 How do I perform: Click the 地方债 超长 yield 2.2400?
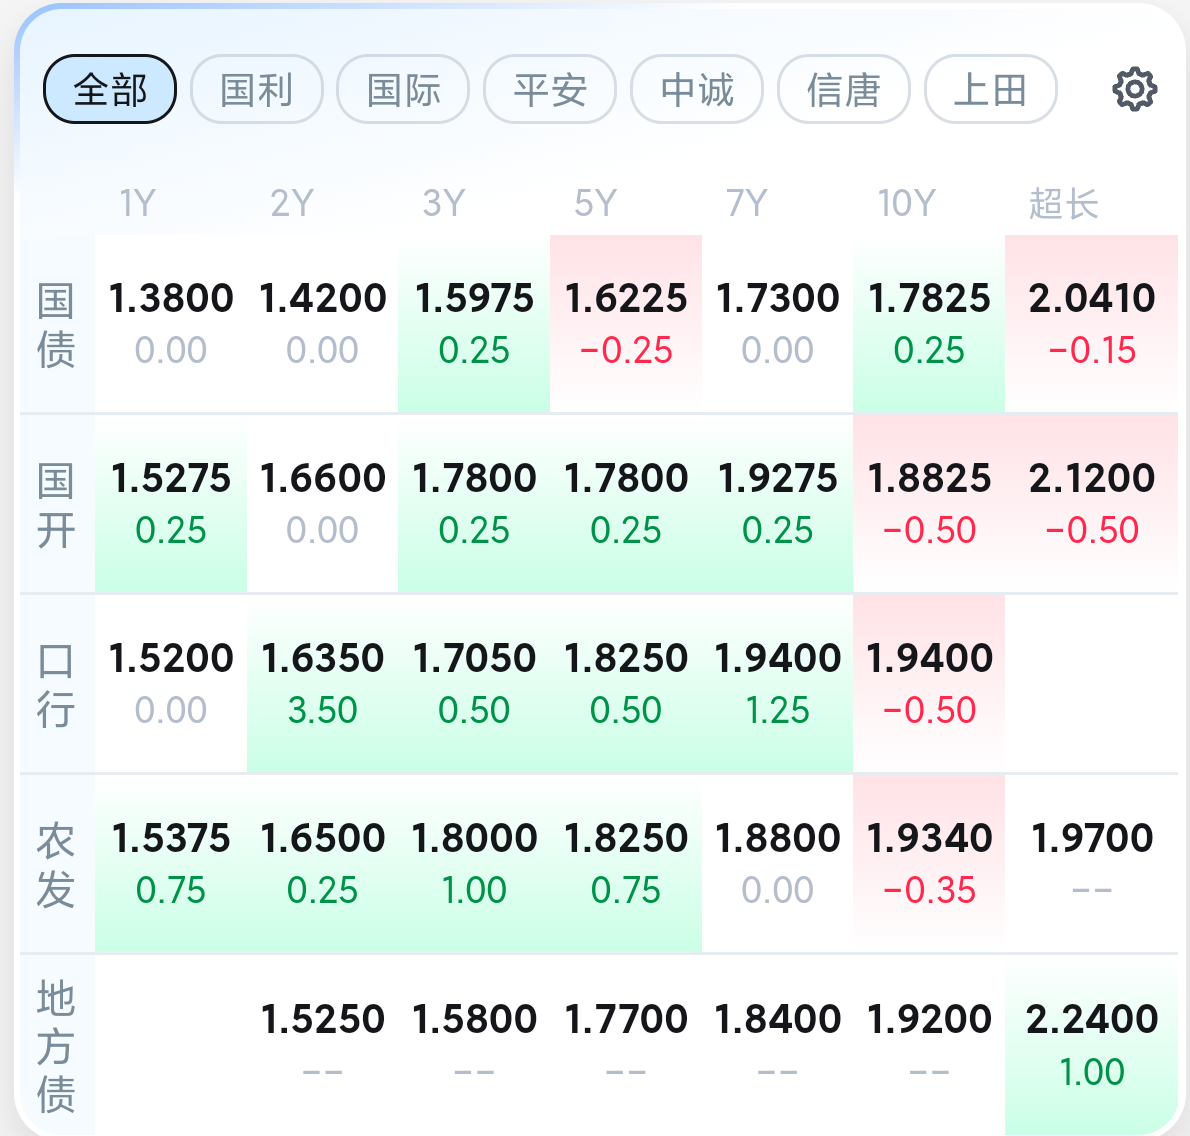1091,1045
